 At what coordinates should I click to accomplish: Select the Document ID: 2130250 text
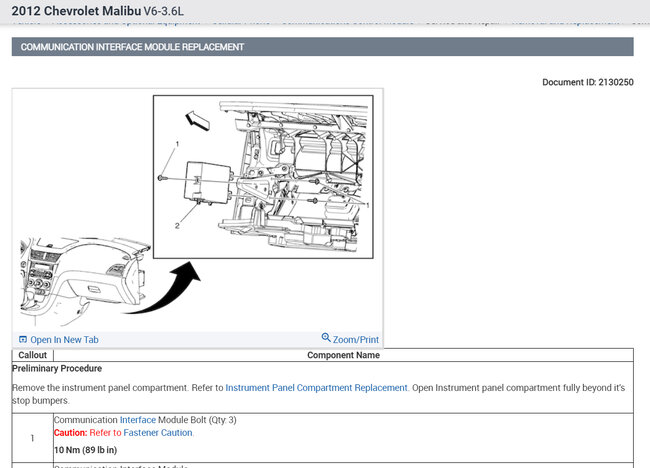point(588,82)
